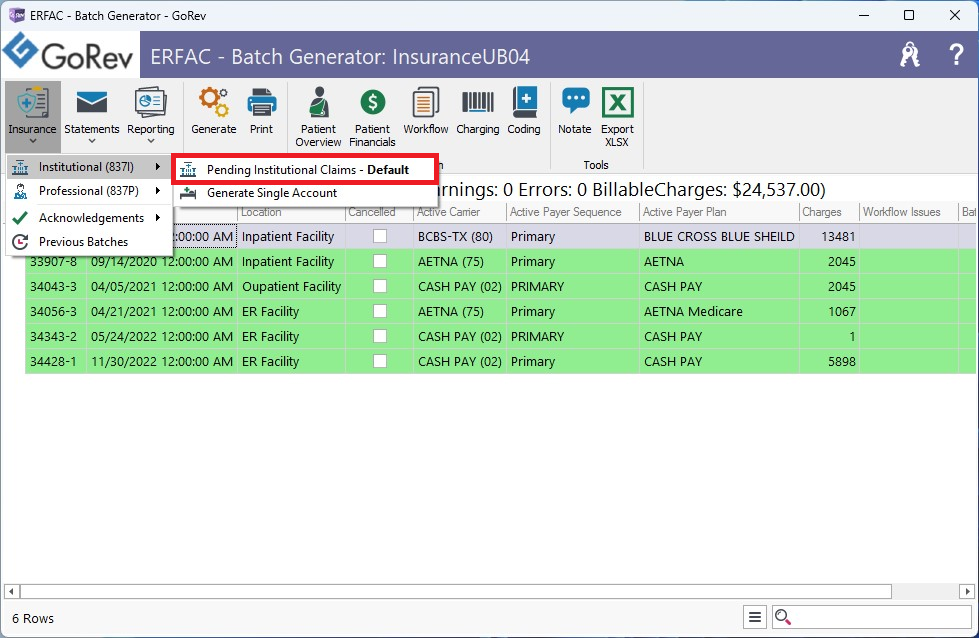Click the search magnifier icon

point(782,617)
